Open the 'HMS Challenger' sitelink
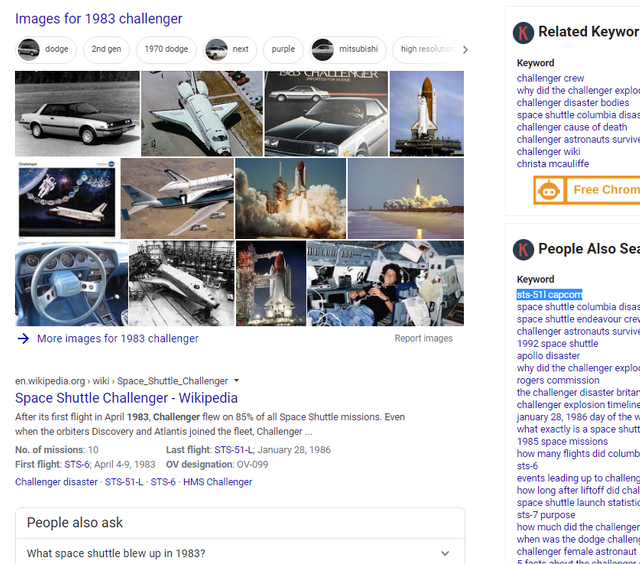The height and width of the screenshot is (564, 640). click(x=218, y=482)
